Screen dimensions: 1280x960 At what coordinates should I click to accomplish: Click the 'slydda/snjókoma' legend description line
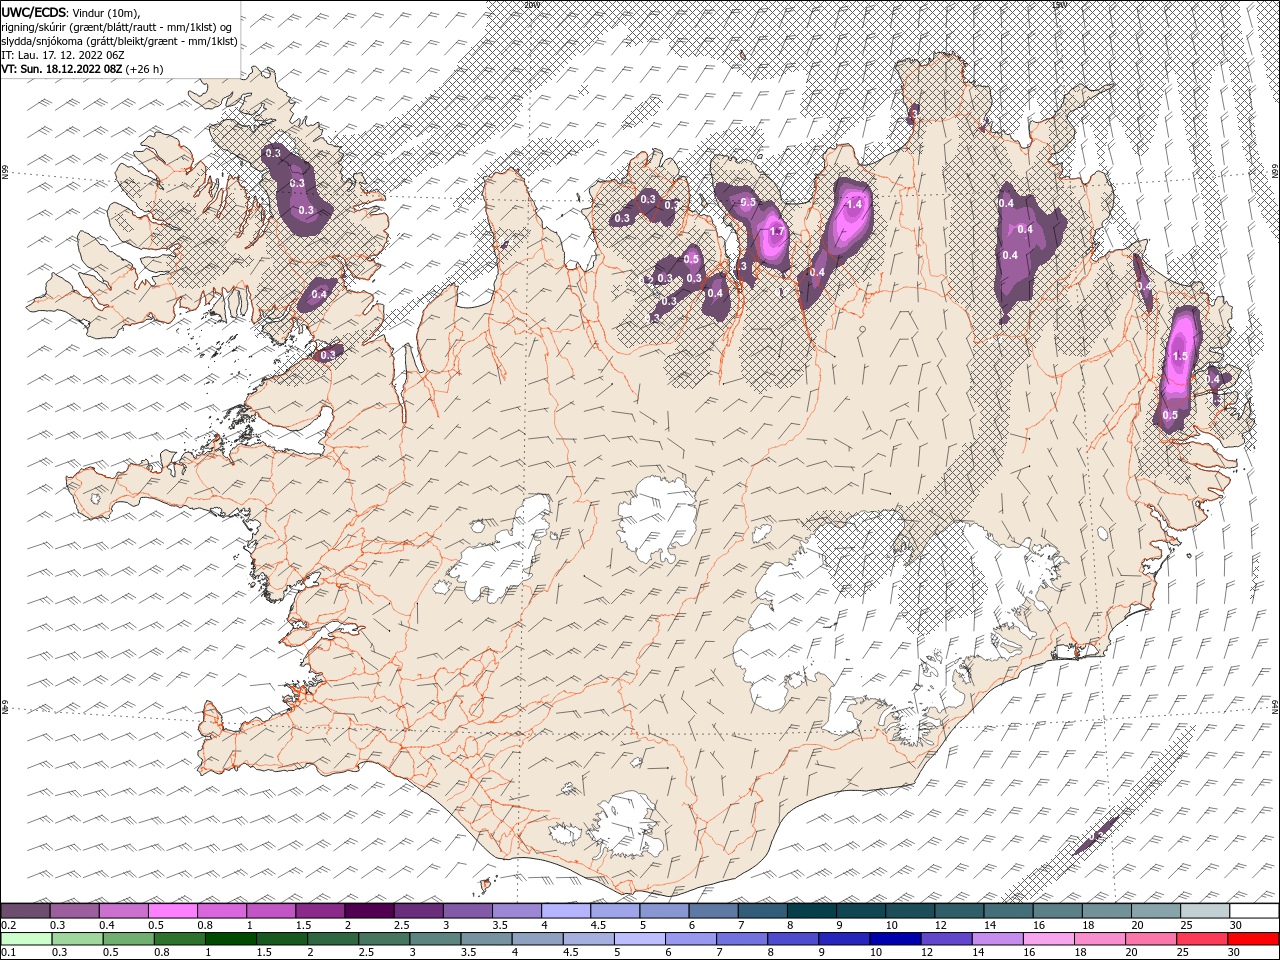119,41
